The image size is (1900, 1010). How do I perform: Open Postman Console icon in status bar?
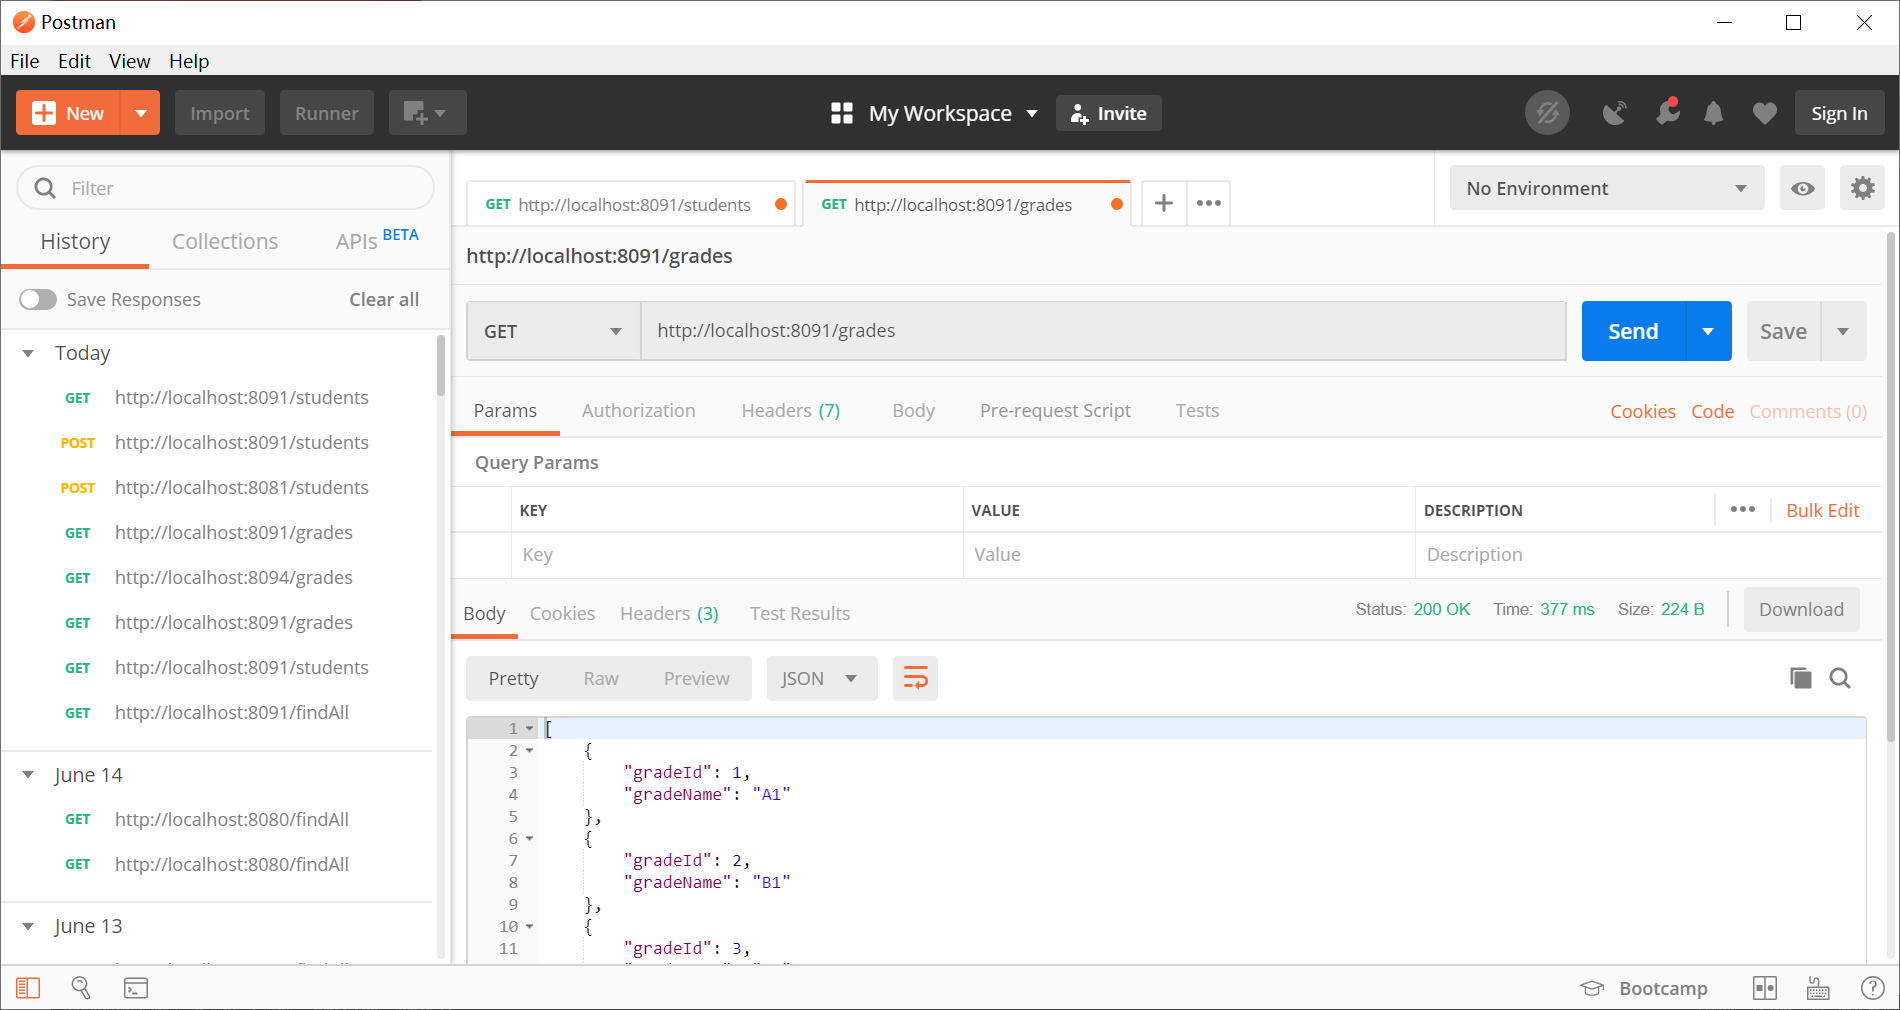pyautogui.click(x=136, y=988)
